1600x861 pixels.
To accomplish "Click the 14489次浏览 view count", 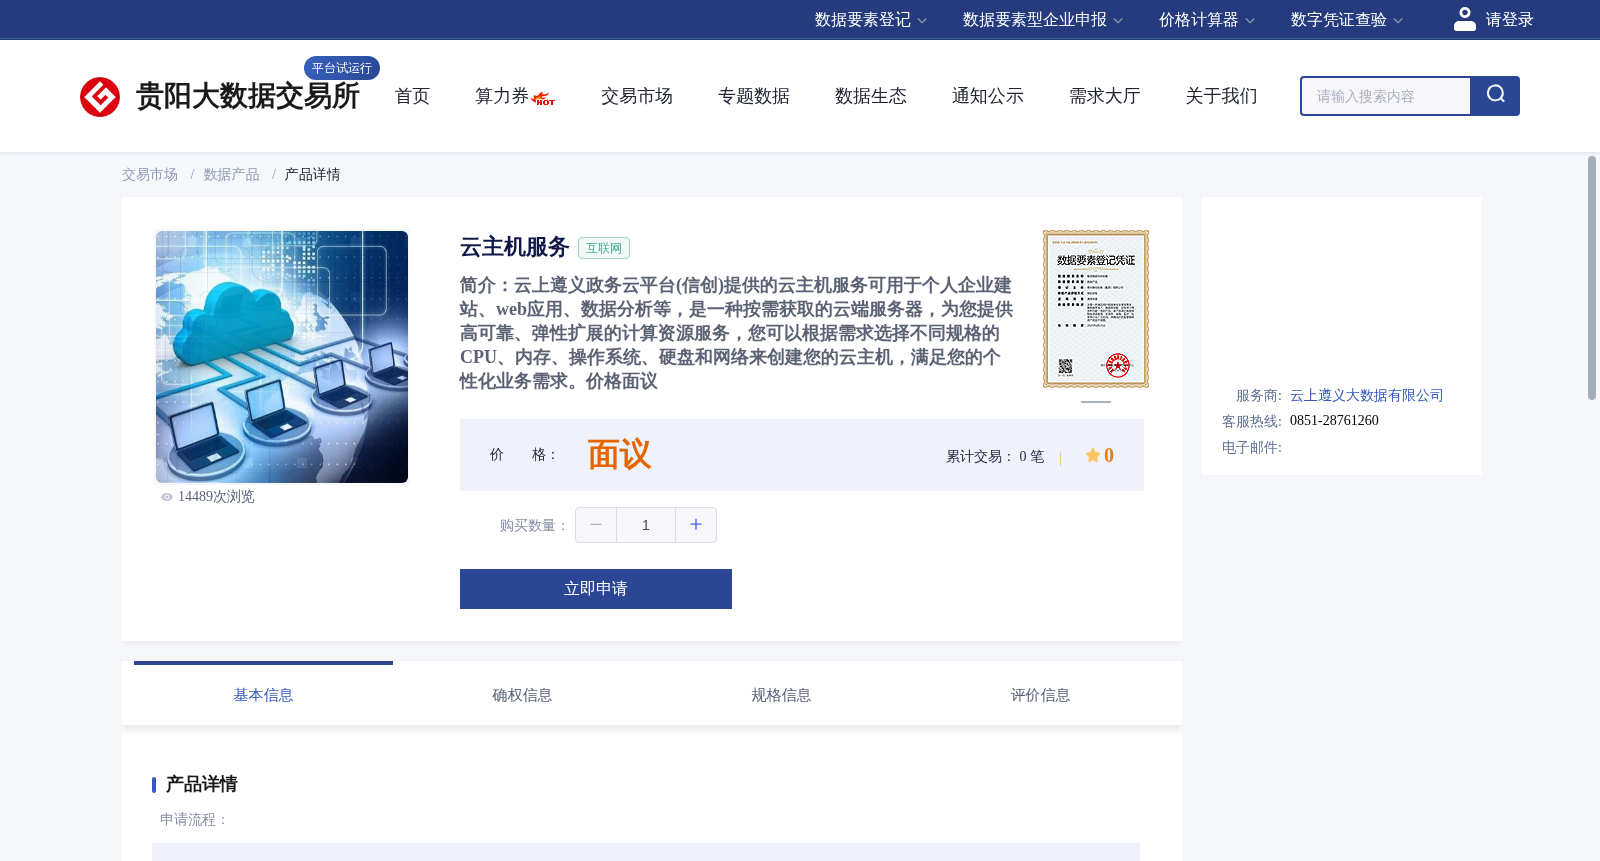I will coord(216,497).
